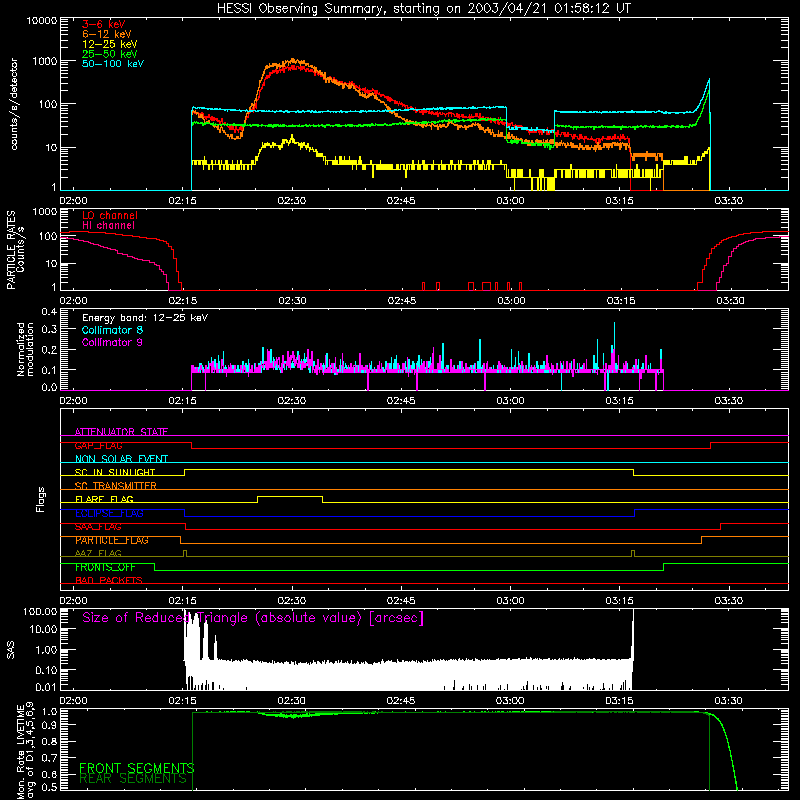The image size is (800, 800).
Task: Select the 25-50 keV legend label
Action: 110,54
